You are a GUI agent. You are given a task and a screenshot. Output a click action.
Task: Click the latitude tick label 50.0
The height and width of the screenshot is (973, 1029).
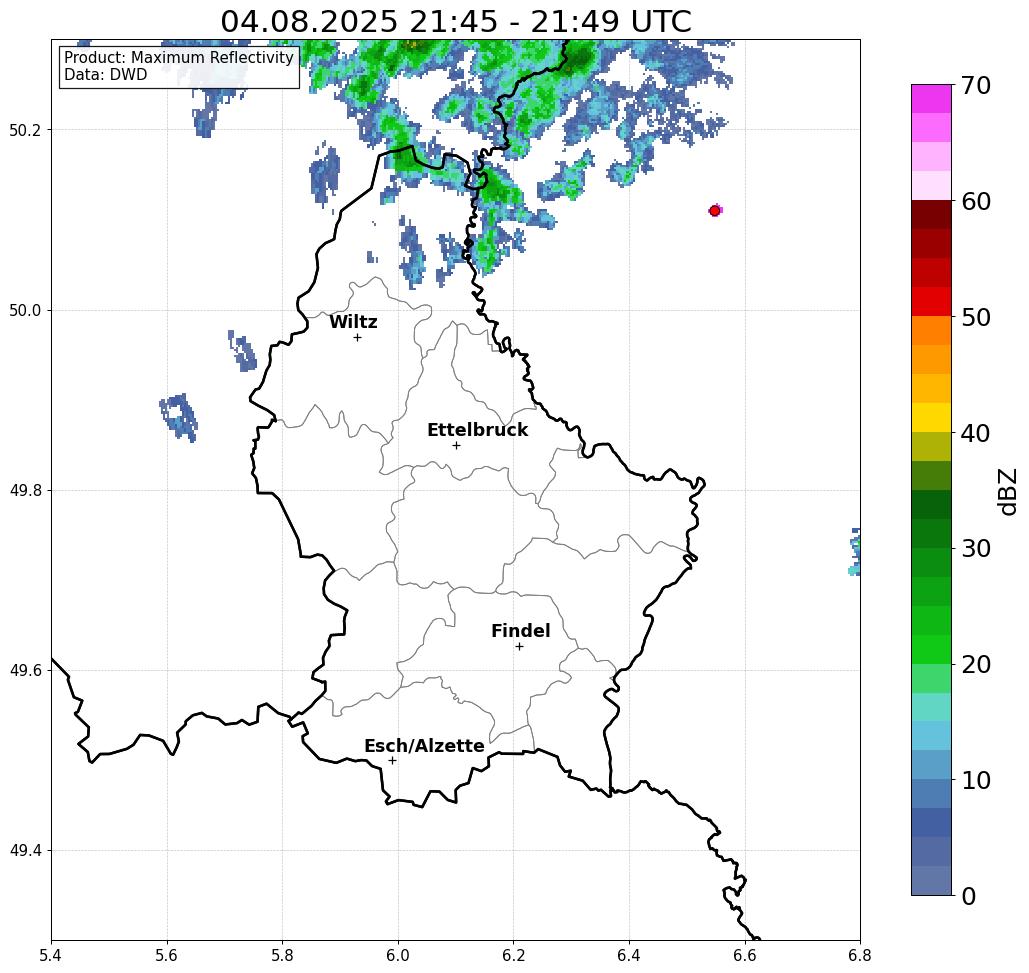25,310
